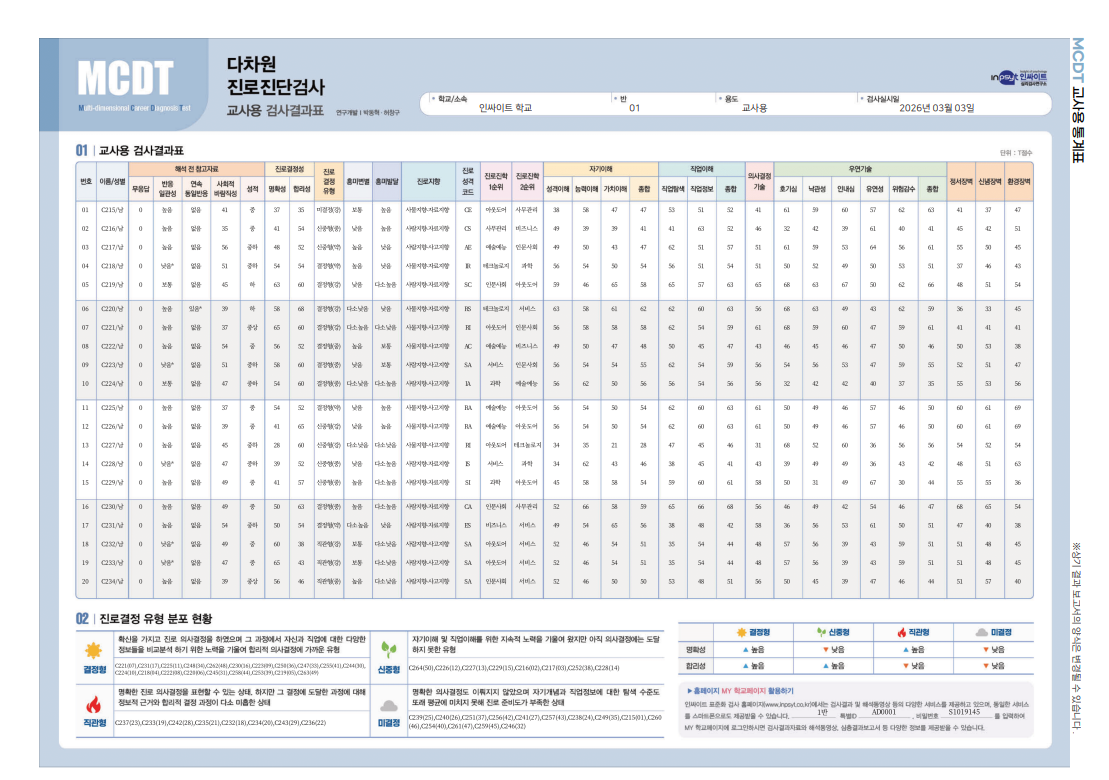1109x780 pixels.
Task: Click the 02 진로결정 유형 분포 현황 heading
Action: [144, 619]
